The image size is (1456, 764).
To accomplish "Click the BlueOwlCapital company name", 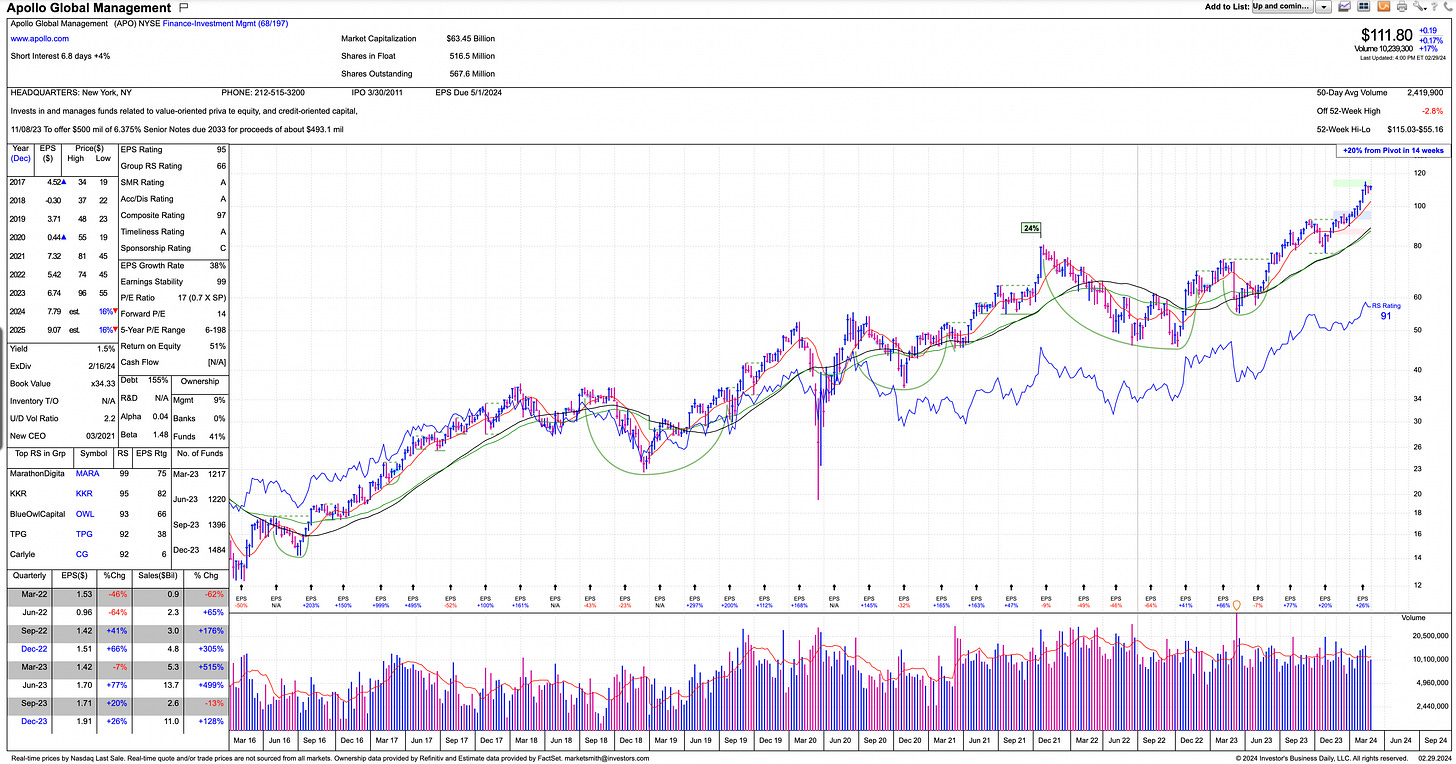I will [x=38, y=514].
